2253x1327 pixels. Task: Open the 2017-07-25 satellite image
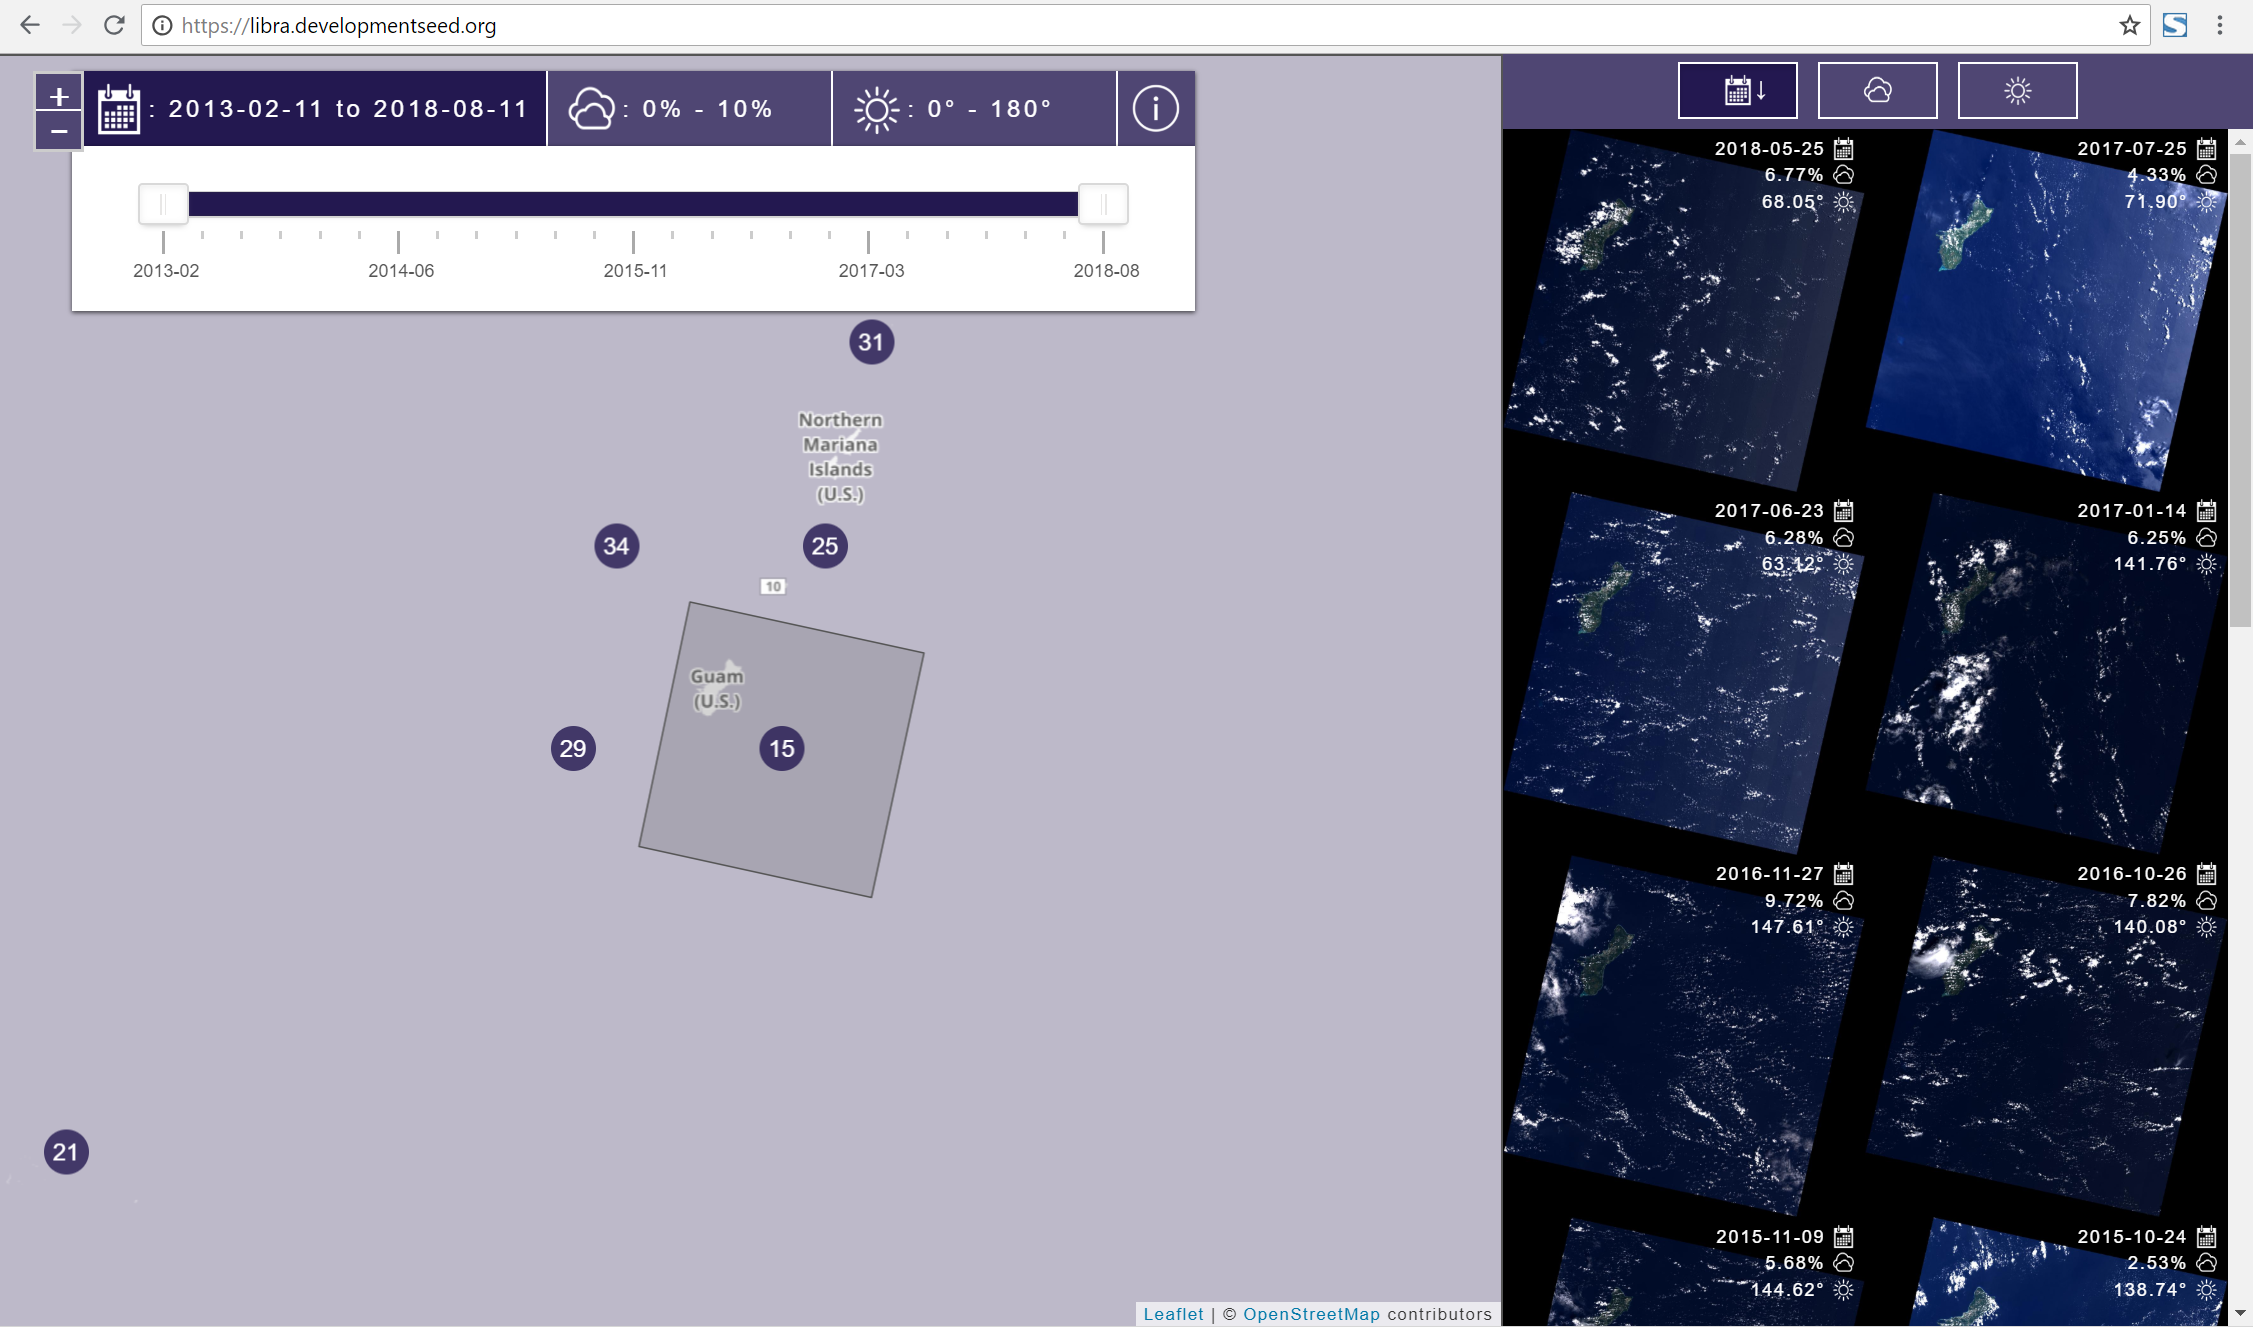tap(2047, 310)
